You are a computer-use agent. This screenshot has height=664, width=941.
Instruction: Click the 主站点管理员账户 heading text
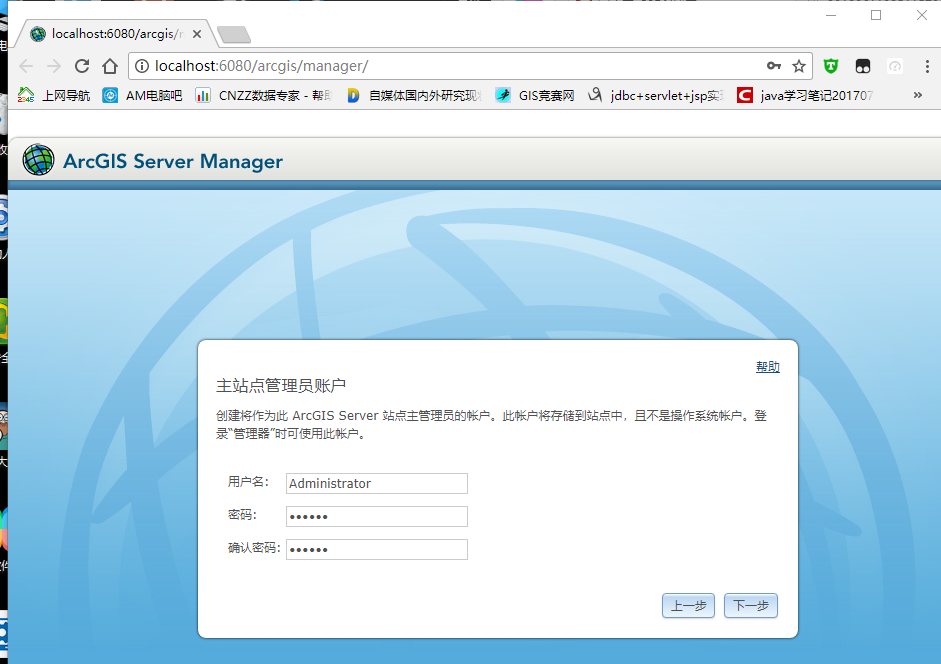[281, 385]
